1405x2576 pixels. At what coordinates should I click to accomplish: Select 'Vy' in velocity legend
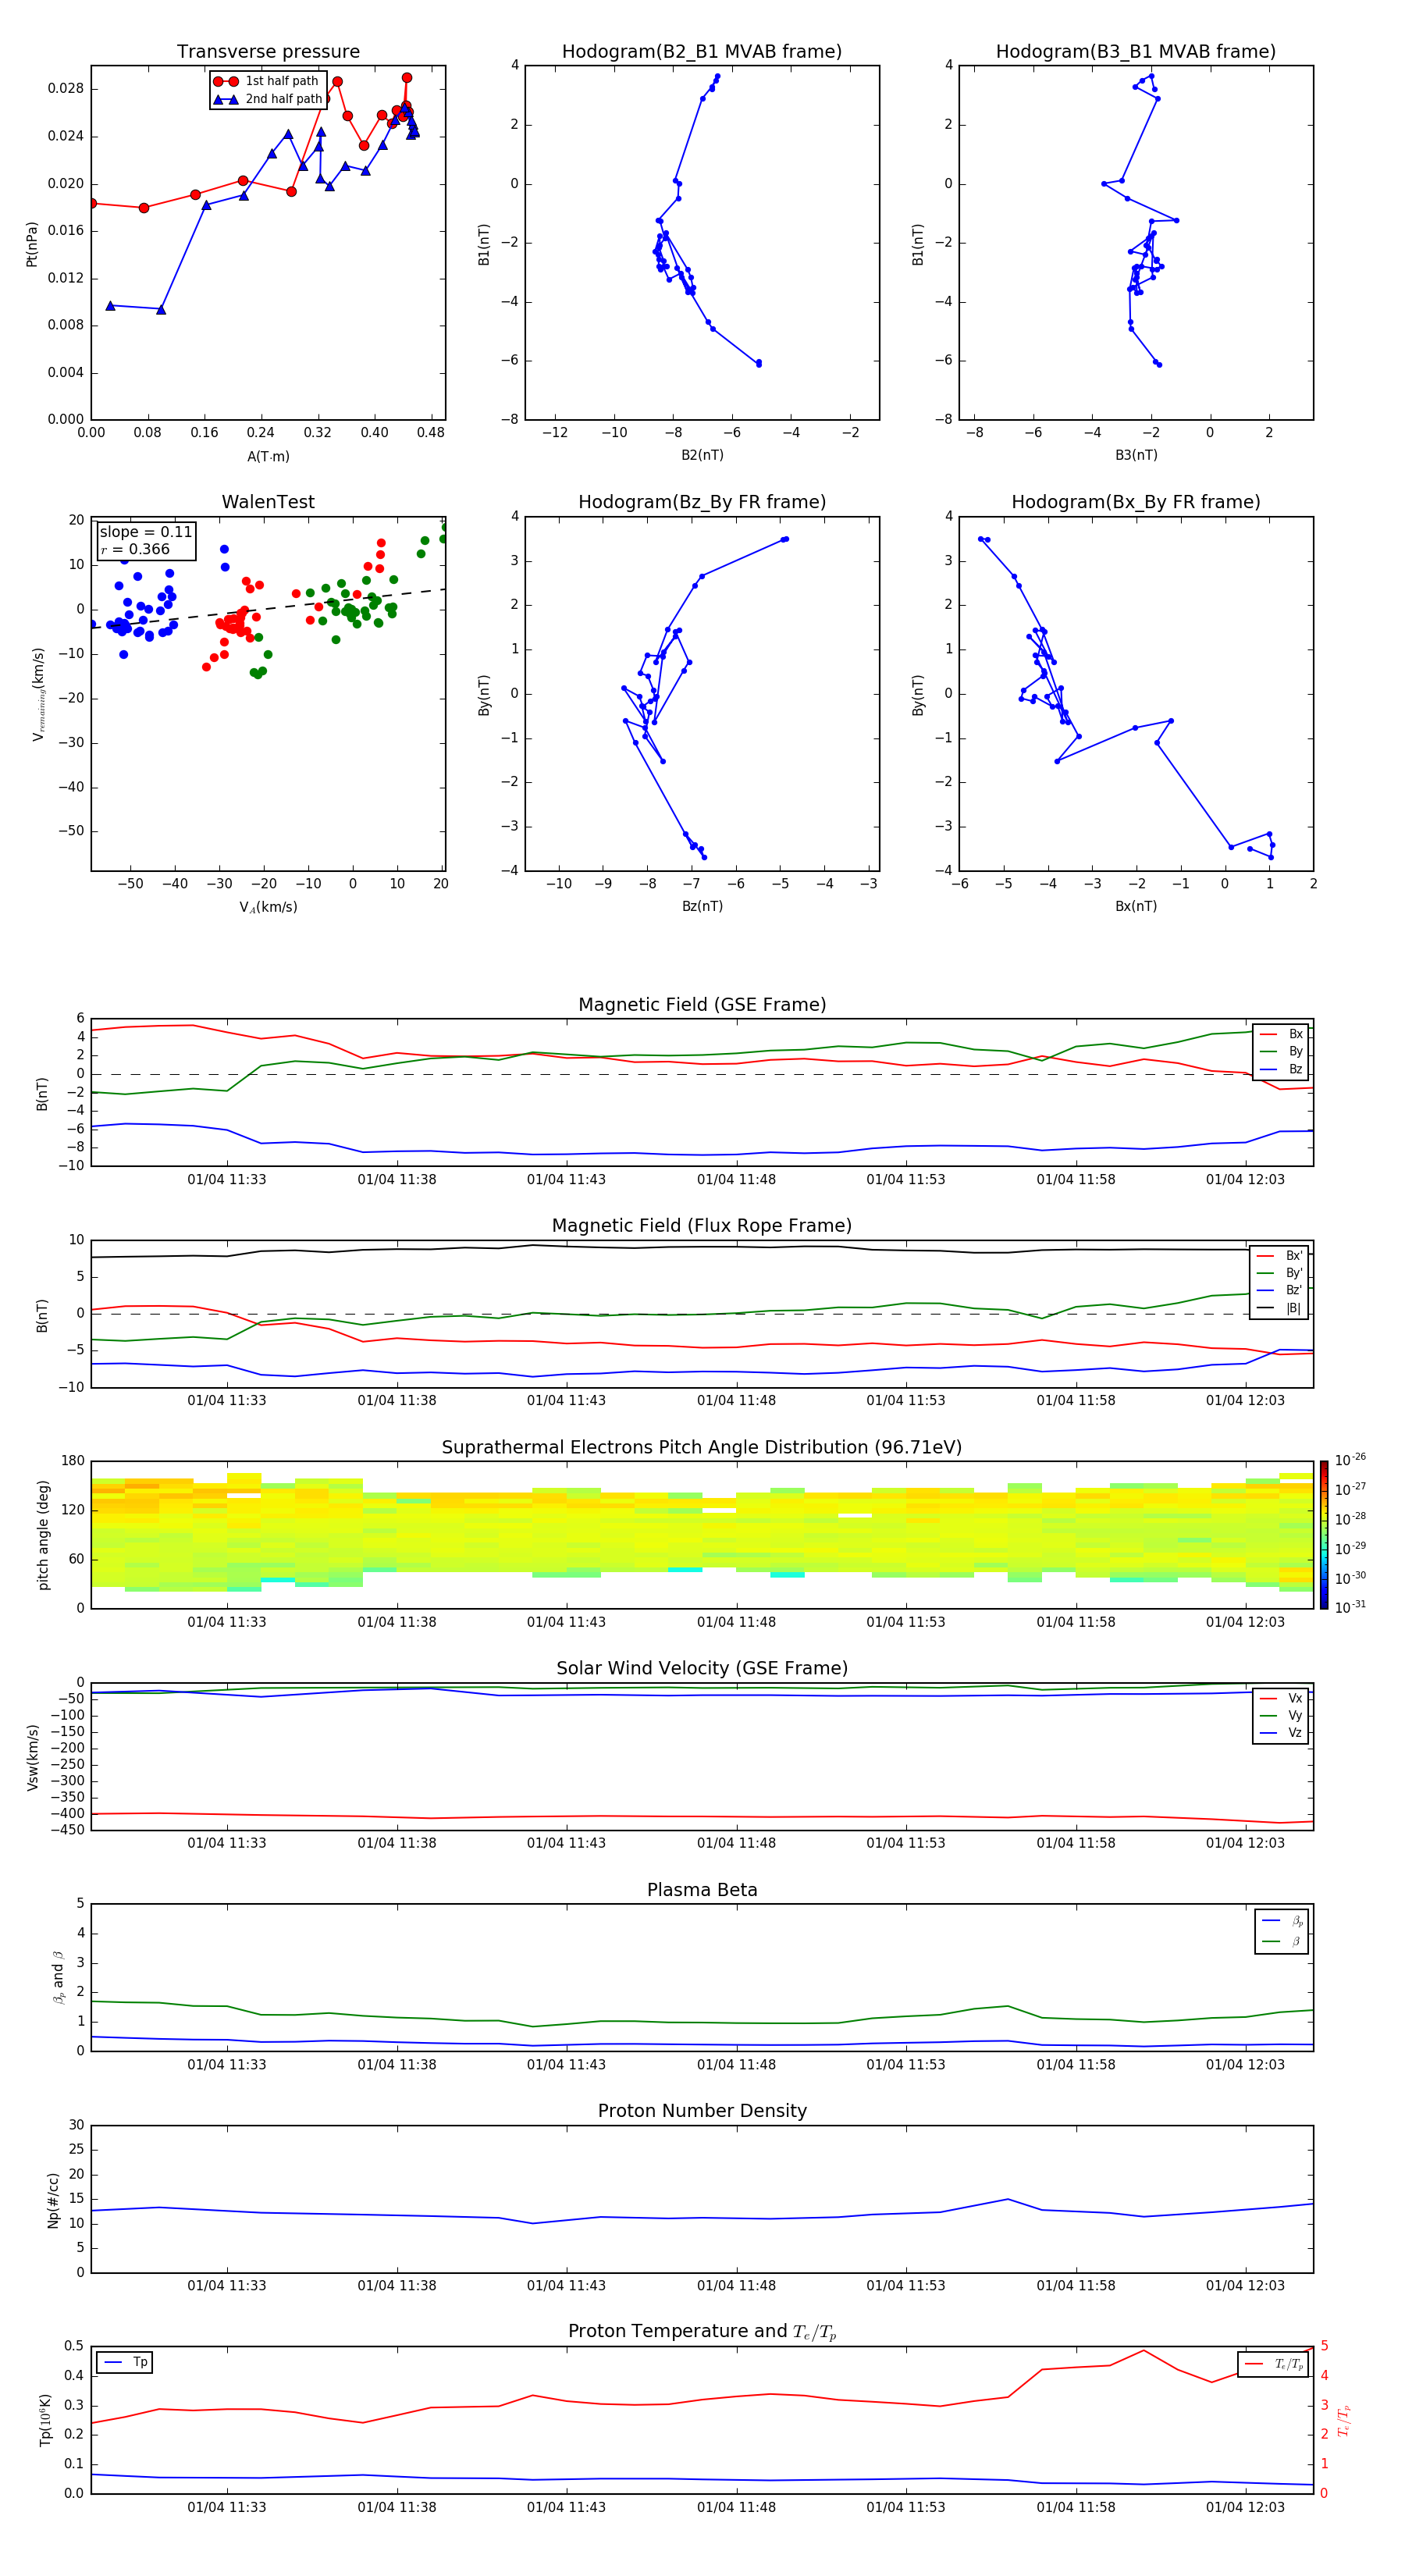tap(1282, 1715)
